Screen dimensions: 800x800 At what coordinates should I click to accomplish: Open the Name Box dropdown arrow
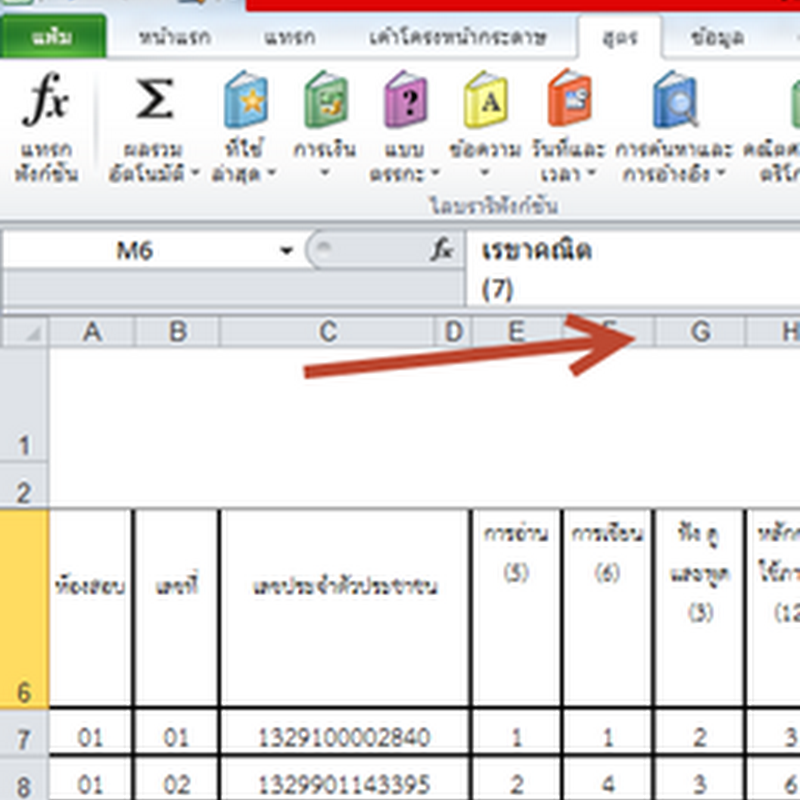(287, 251)
